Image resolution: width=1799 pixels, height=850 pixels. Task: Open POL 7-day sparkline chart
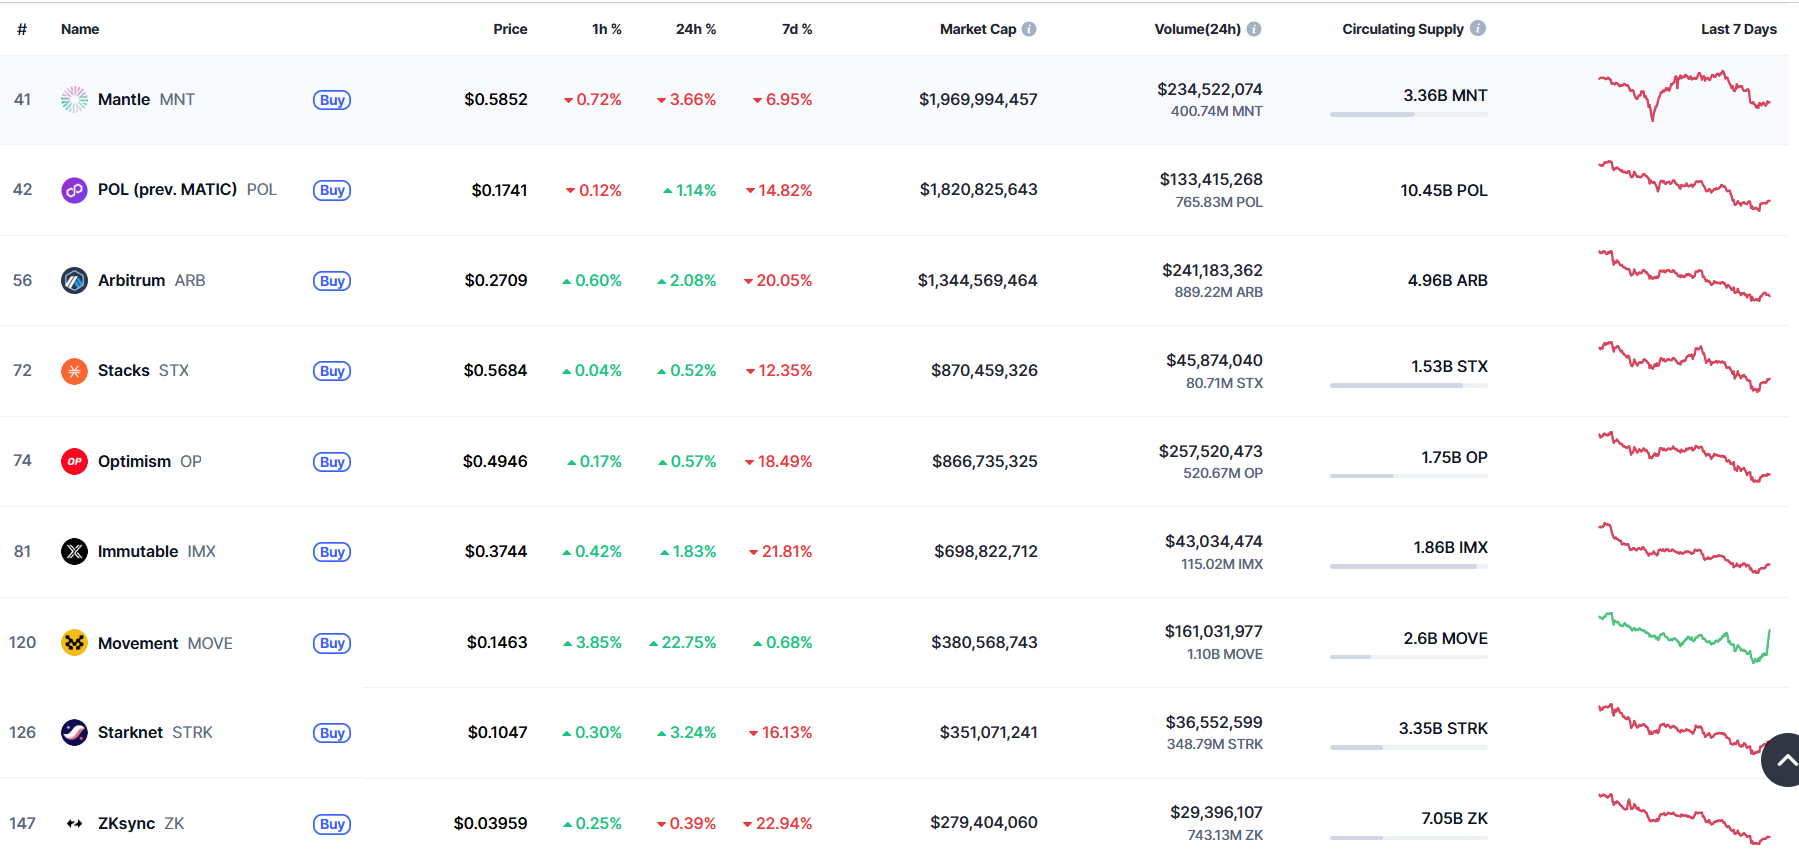[x=1684, y=186]
